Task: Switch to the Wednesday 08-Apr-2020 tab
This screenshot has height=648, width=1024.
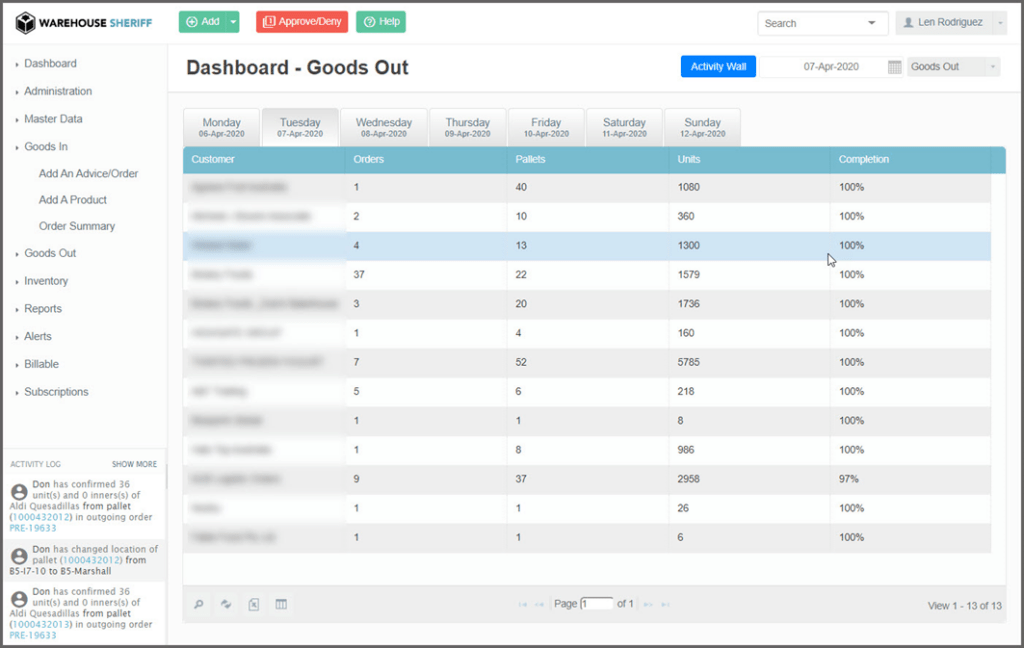Action: [x=384, y=127]
